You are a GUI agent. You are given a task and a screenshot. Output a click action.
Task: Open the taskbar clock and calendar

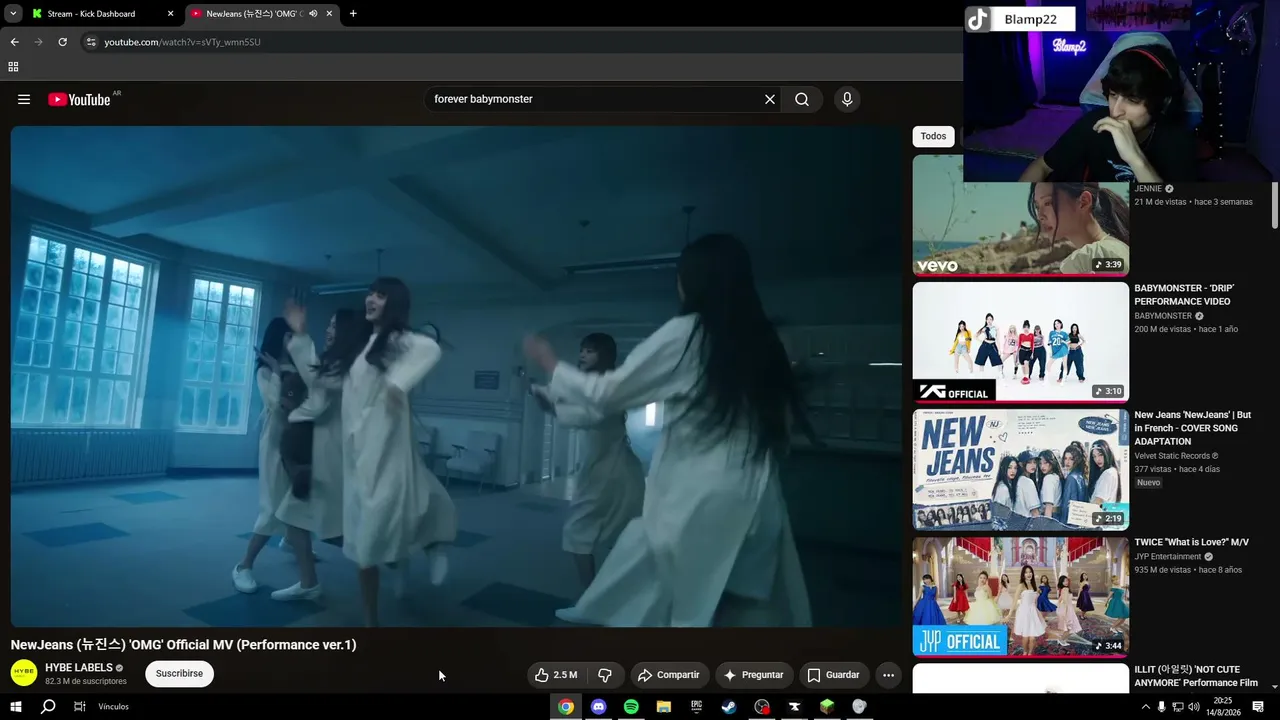point(1222,707)
